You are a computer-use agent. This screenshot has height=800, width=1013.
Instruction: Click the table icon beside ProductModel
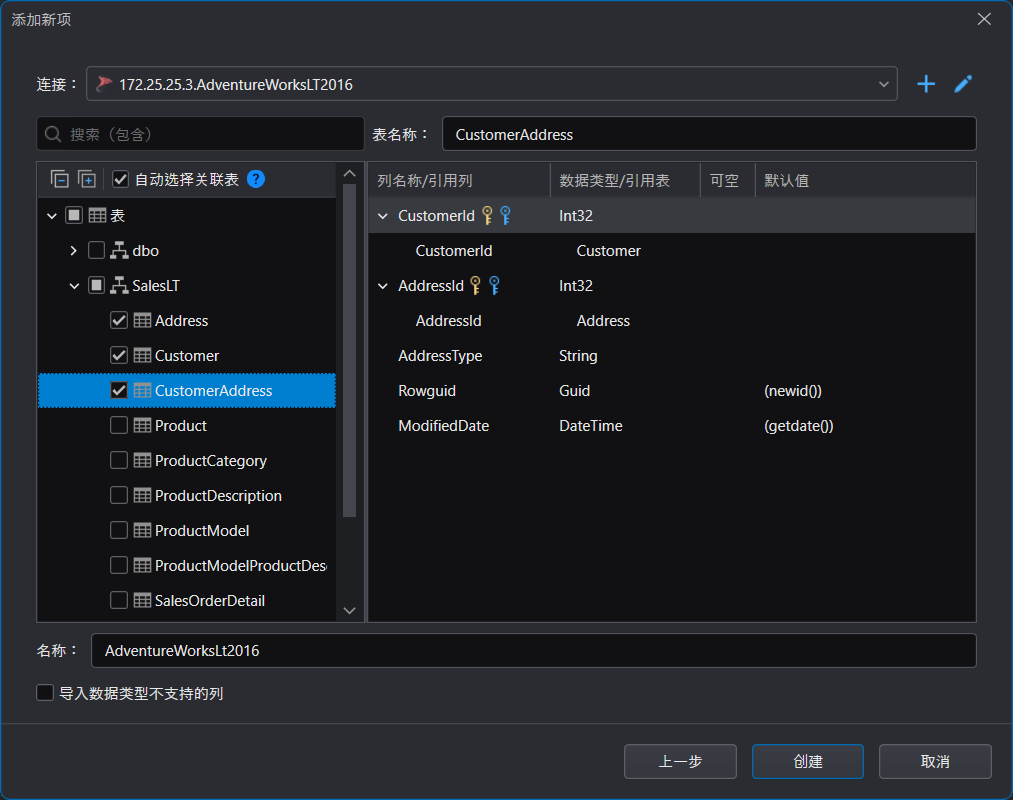tap(142, 531)
